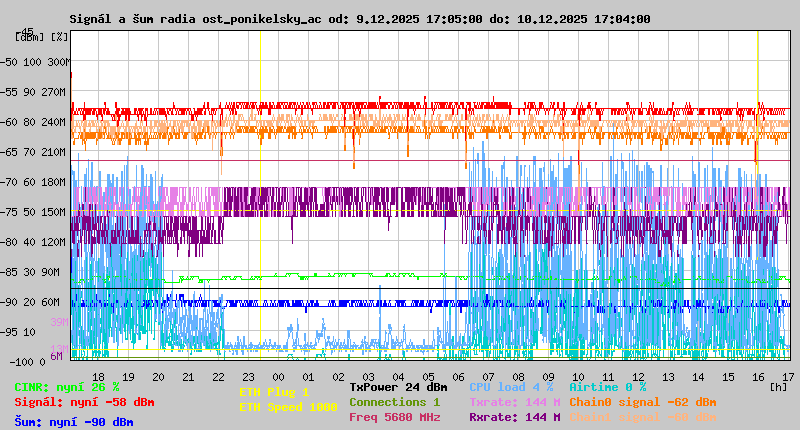Click the graph title text at top
The width and height of the screenshot is (800, 430).
[x=360, y=19]
